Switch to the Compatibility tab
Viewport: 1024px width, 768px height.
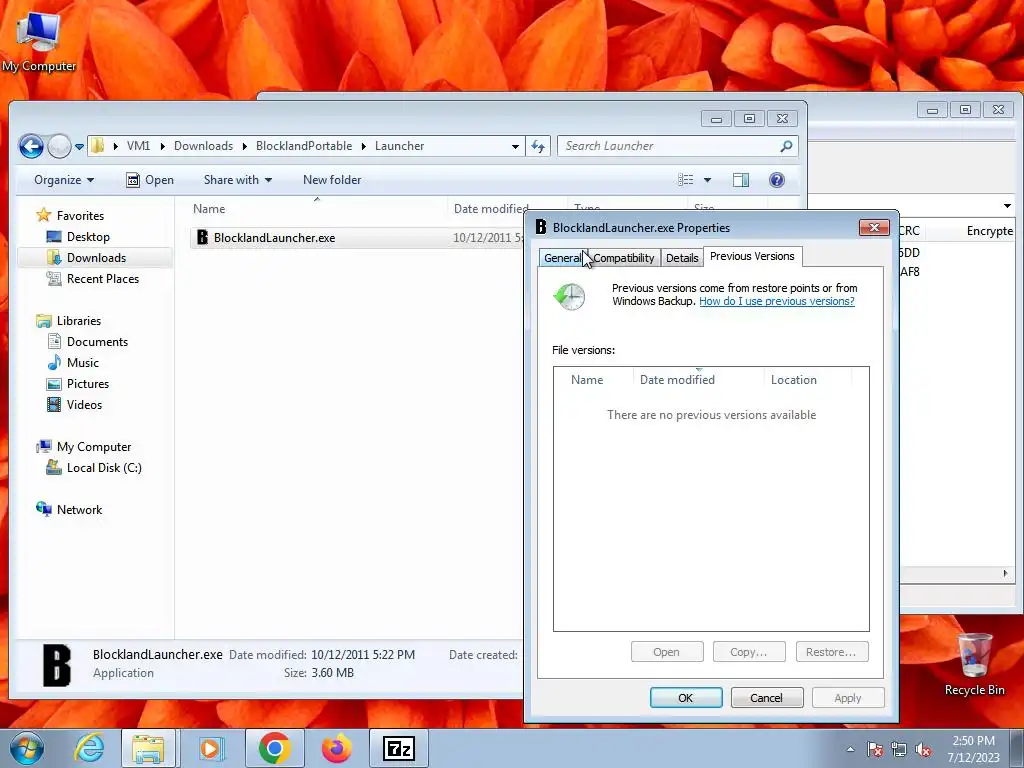click(x=624, y=258)
